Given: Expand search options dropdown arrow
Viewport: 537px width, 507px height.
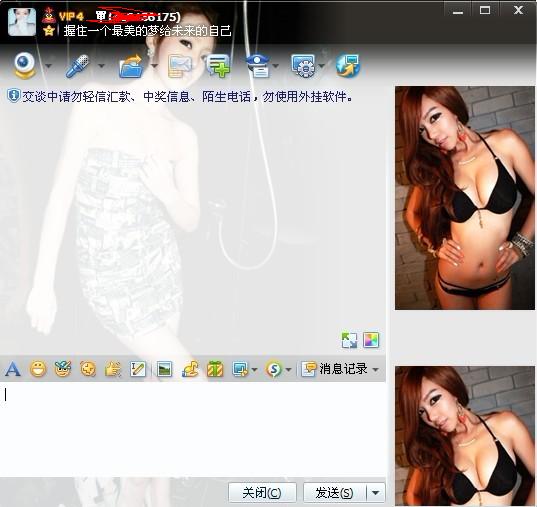Looking at the screenshot, I should tap(288, 370).
